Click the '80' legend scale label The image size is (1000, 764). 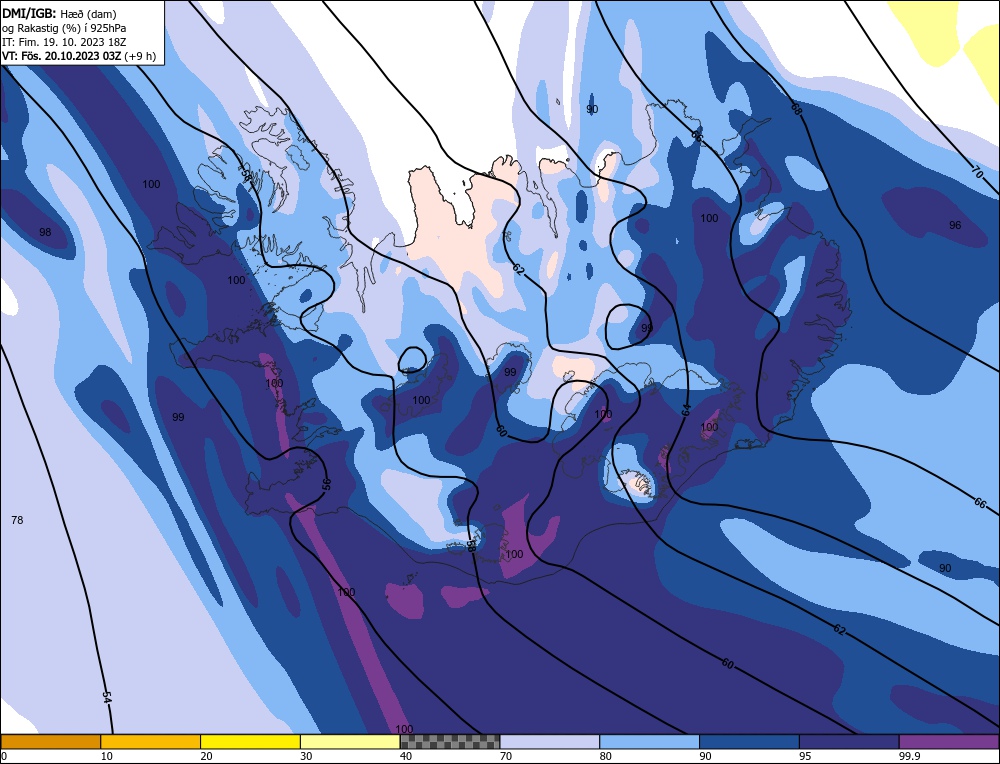tap(605, 756)
